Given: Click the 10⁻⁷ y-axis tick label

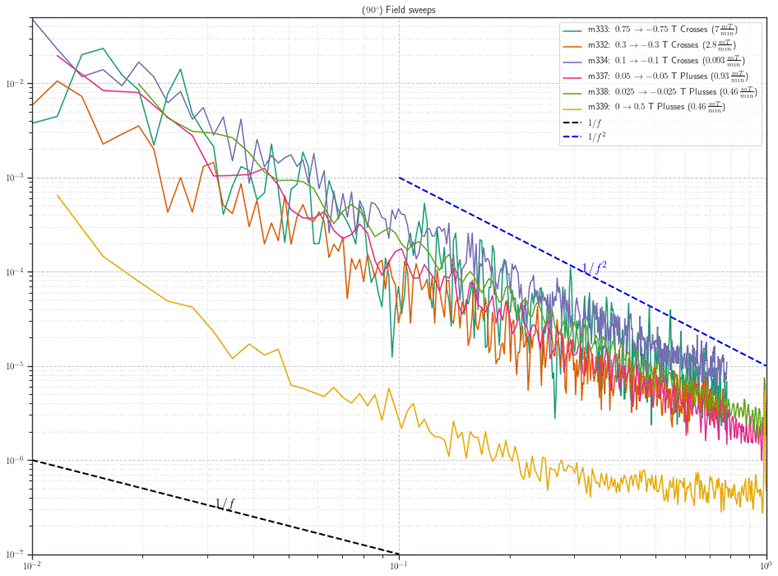Looking at the screenshot, I should (x=16, y=554).
